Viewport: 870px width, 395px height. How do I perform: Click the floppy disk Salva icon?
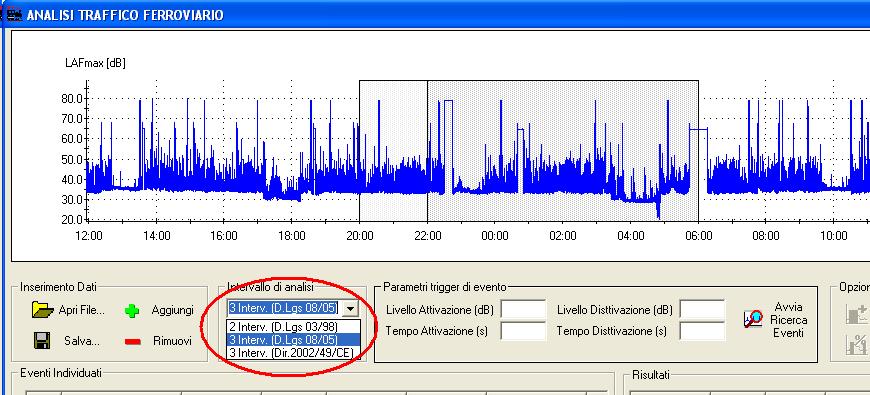click(42, 341)
